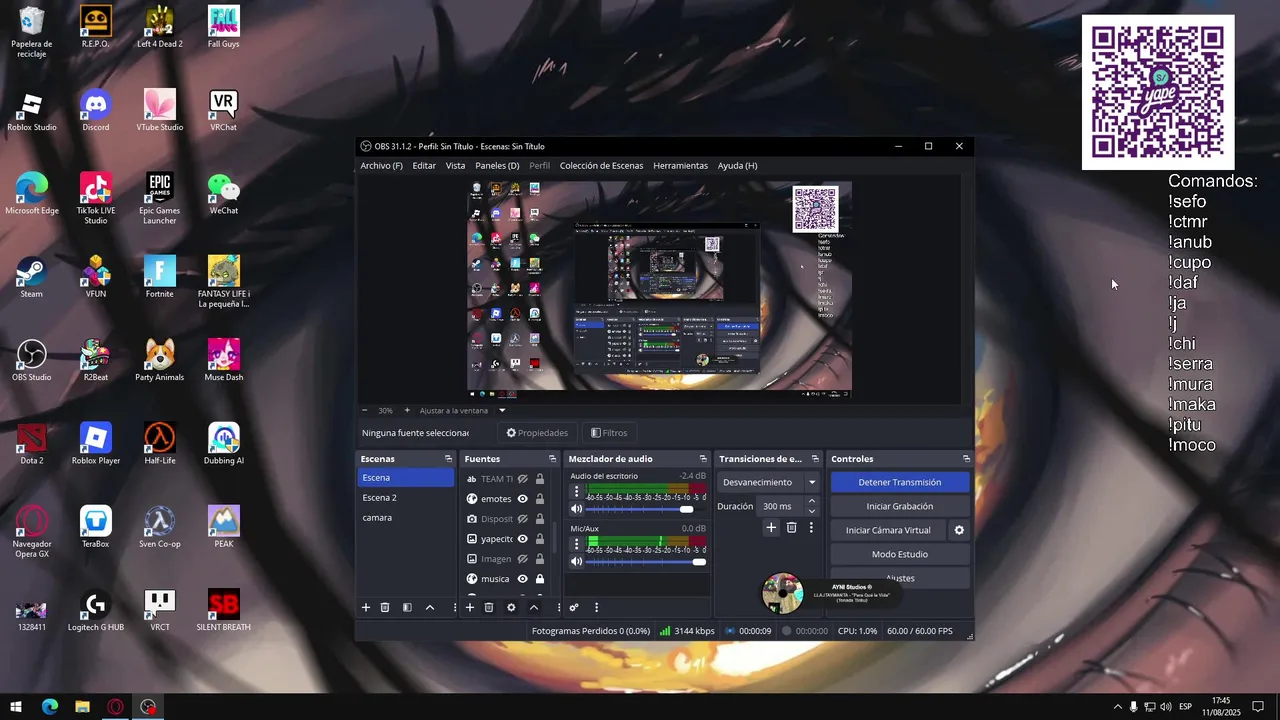Show hidden system tray icons
The width and height of the screenshot is (1280, 720).
[1117, 707]
